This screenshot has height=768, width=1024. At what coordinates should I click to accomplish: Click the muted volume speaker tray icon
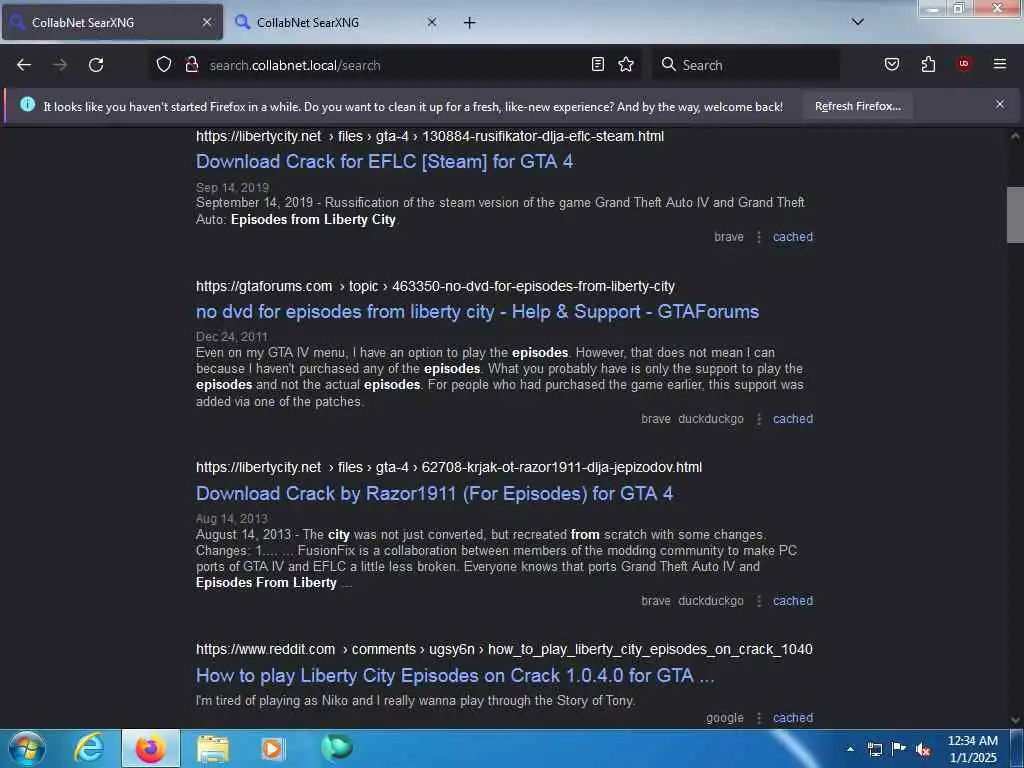923,749
